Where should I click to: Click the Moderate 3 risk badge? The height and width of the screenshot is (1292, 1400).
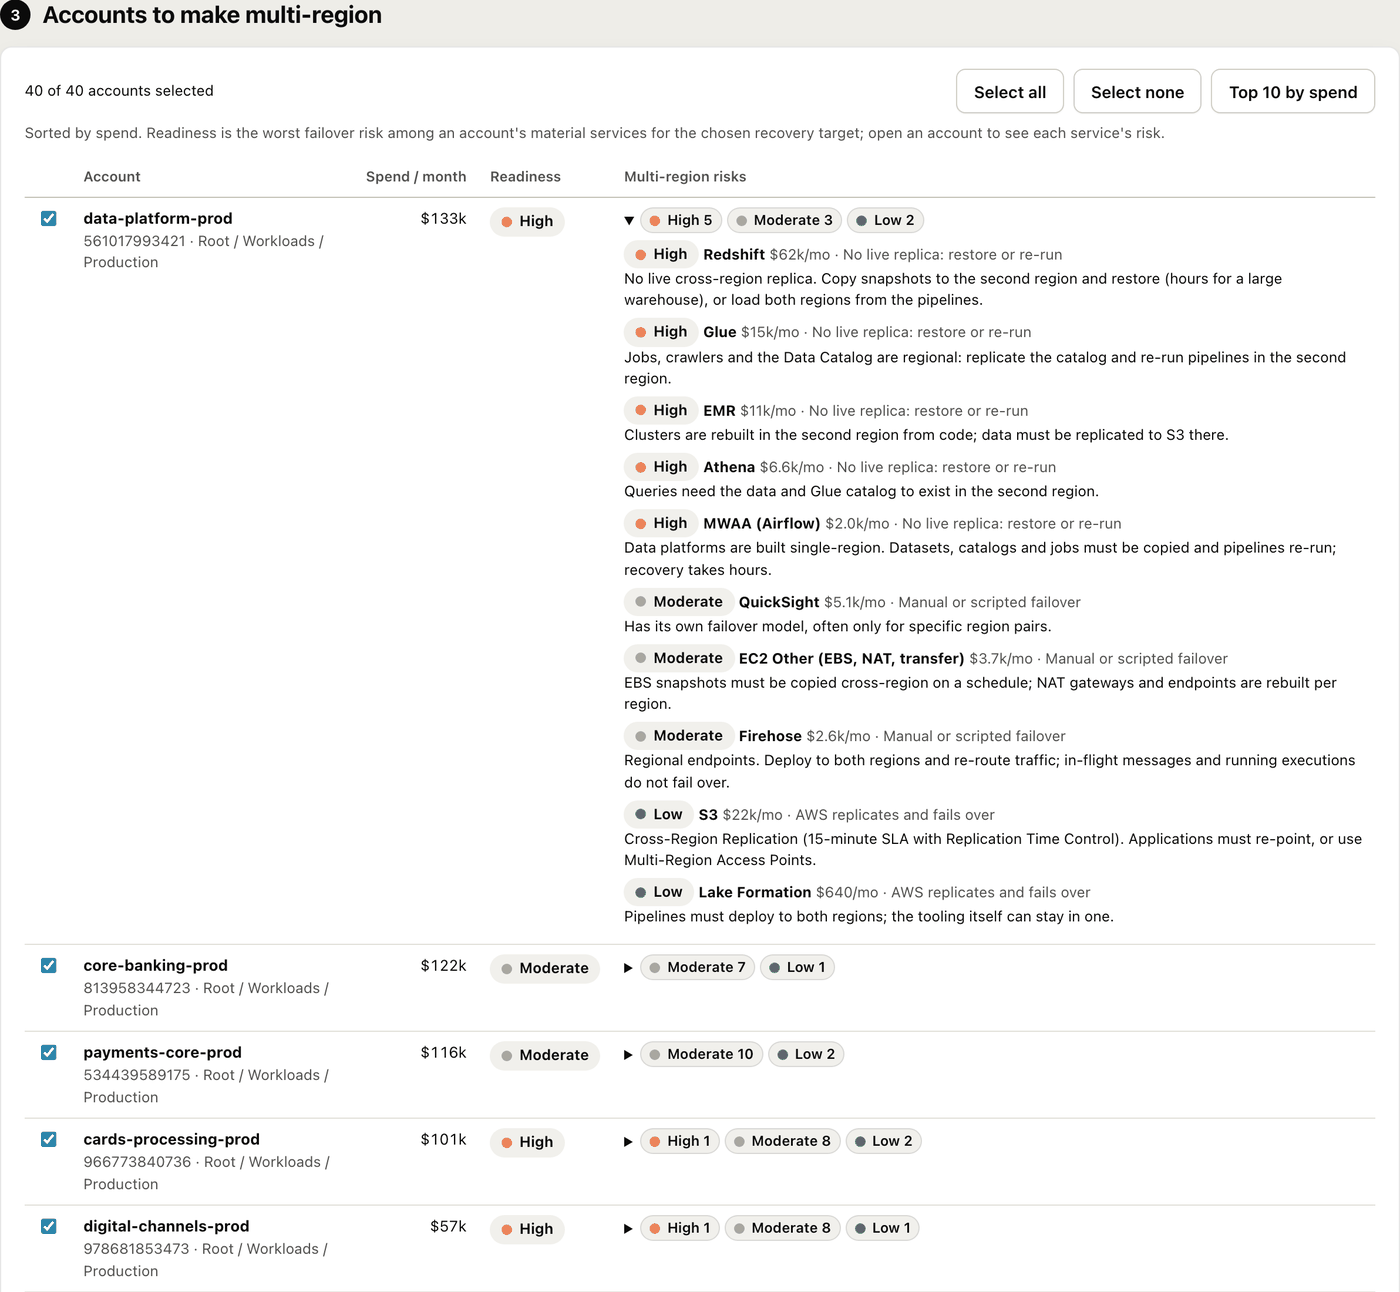784,220
